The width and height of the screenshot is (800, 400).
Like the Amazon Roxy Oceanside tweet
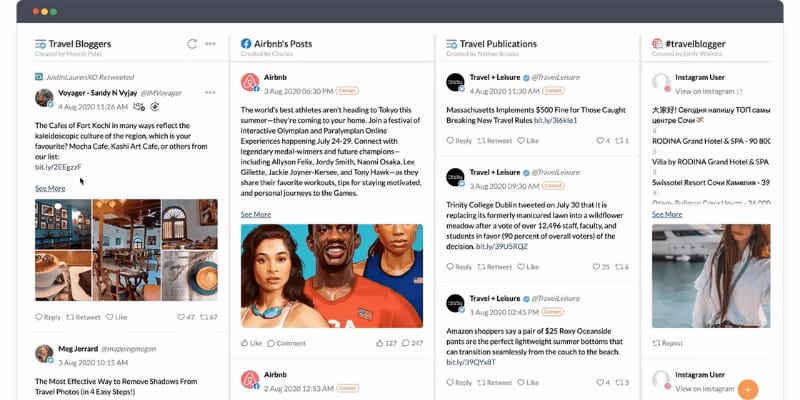tap(528, 382)
